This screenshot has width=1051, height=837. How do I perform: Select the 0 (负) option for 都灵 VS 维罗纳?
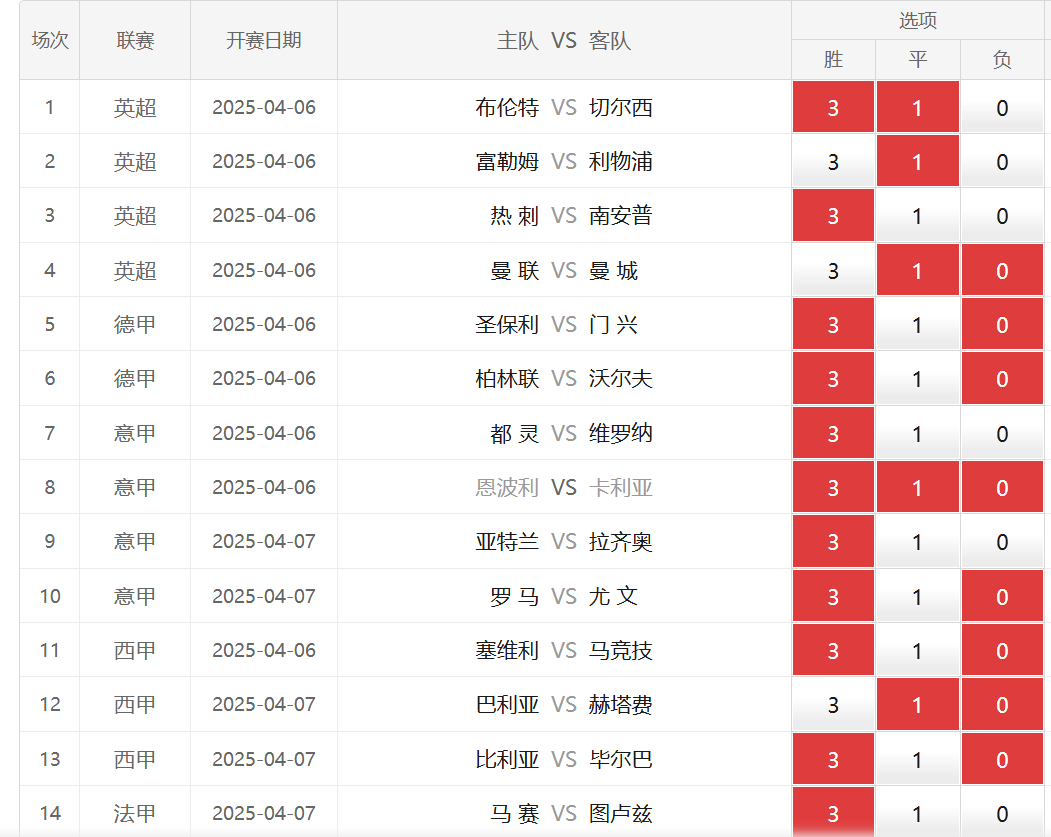click(x=1002, y=433)
